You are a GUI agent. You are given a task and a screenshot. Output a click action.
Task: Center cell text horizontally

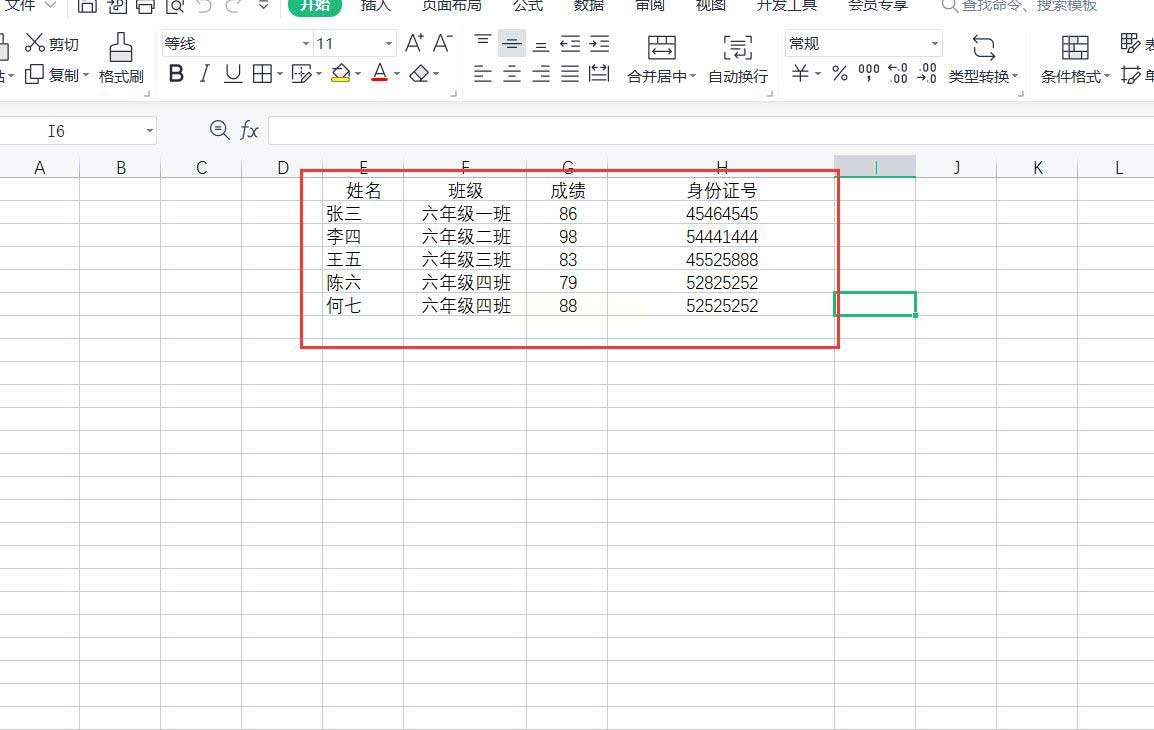click(x=511, y=74)
